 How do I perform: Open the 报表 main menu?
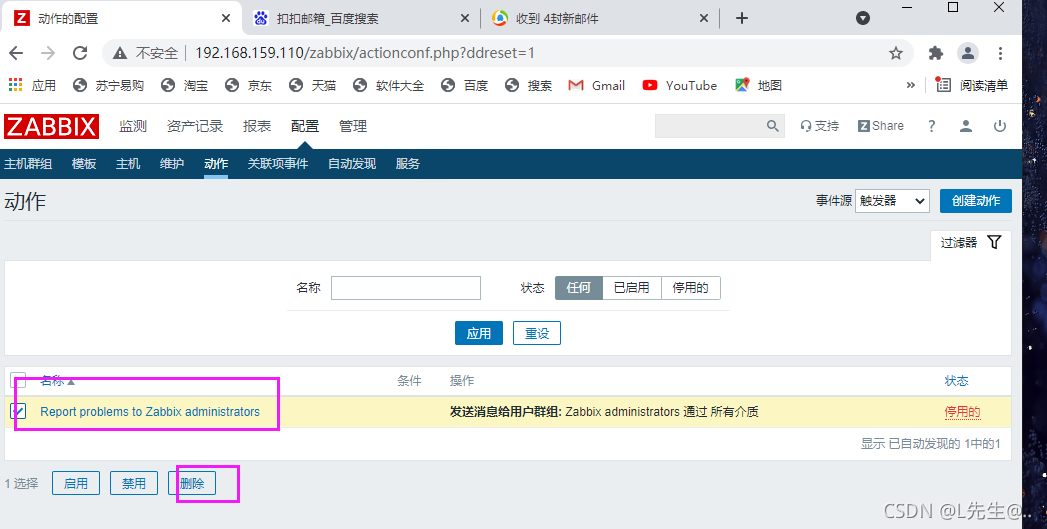click(257, 126)
